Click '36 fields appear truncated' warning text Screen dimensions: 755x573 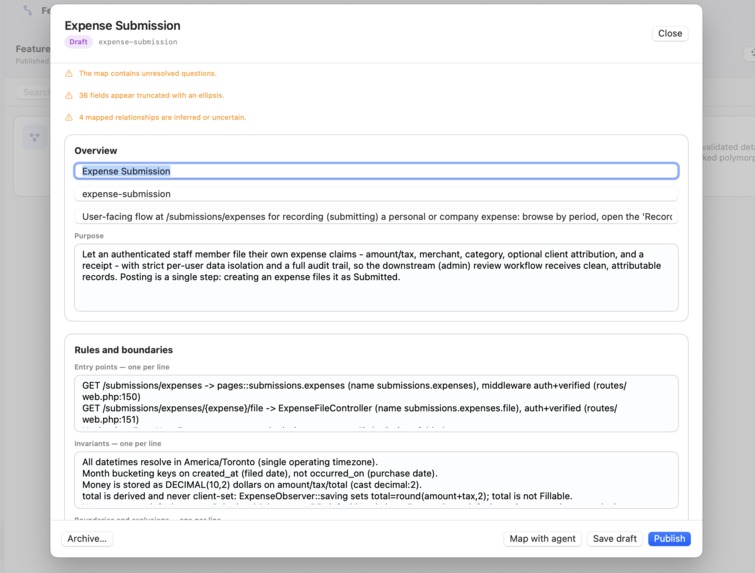coord(151,95)
